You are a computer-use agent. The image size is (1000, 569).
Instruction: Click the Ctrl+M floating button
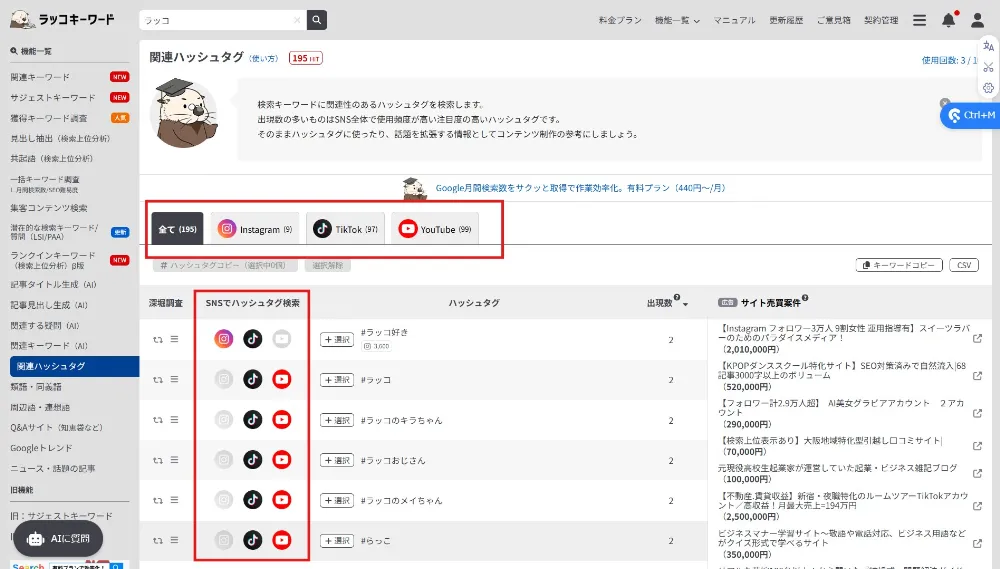(971, 115)
